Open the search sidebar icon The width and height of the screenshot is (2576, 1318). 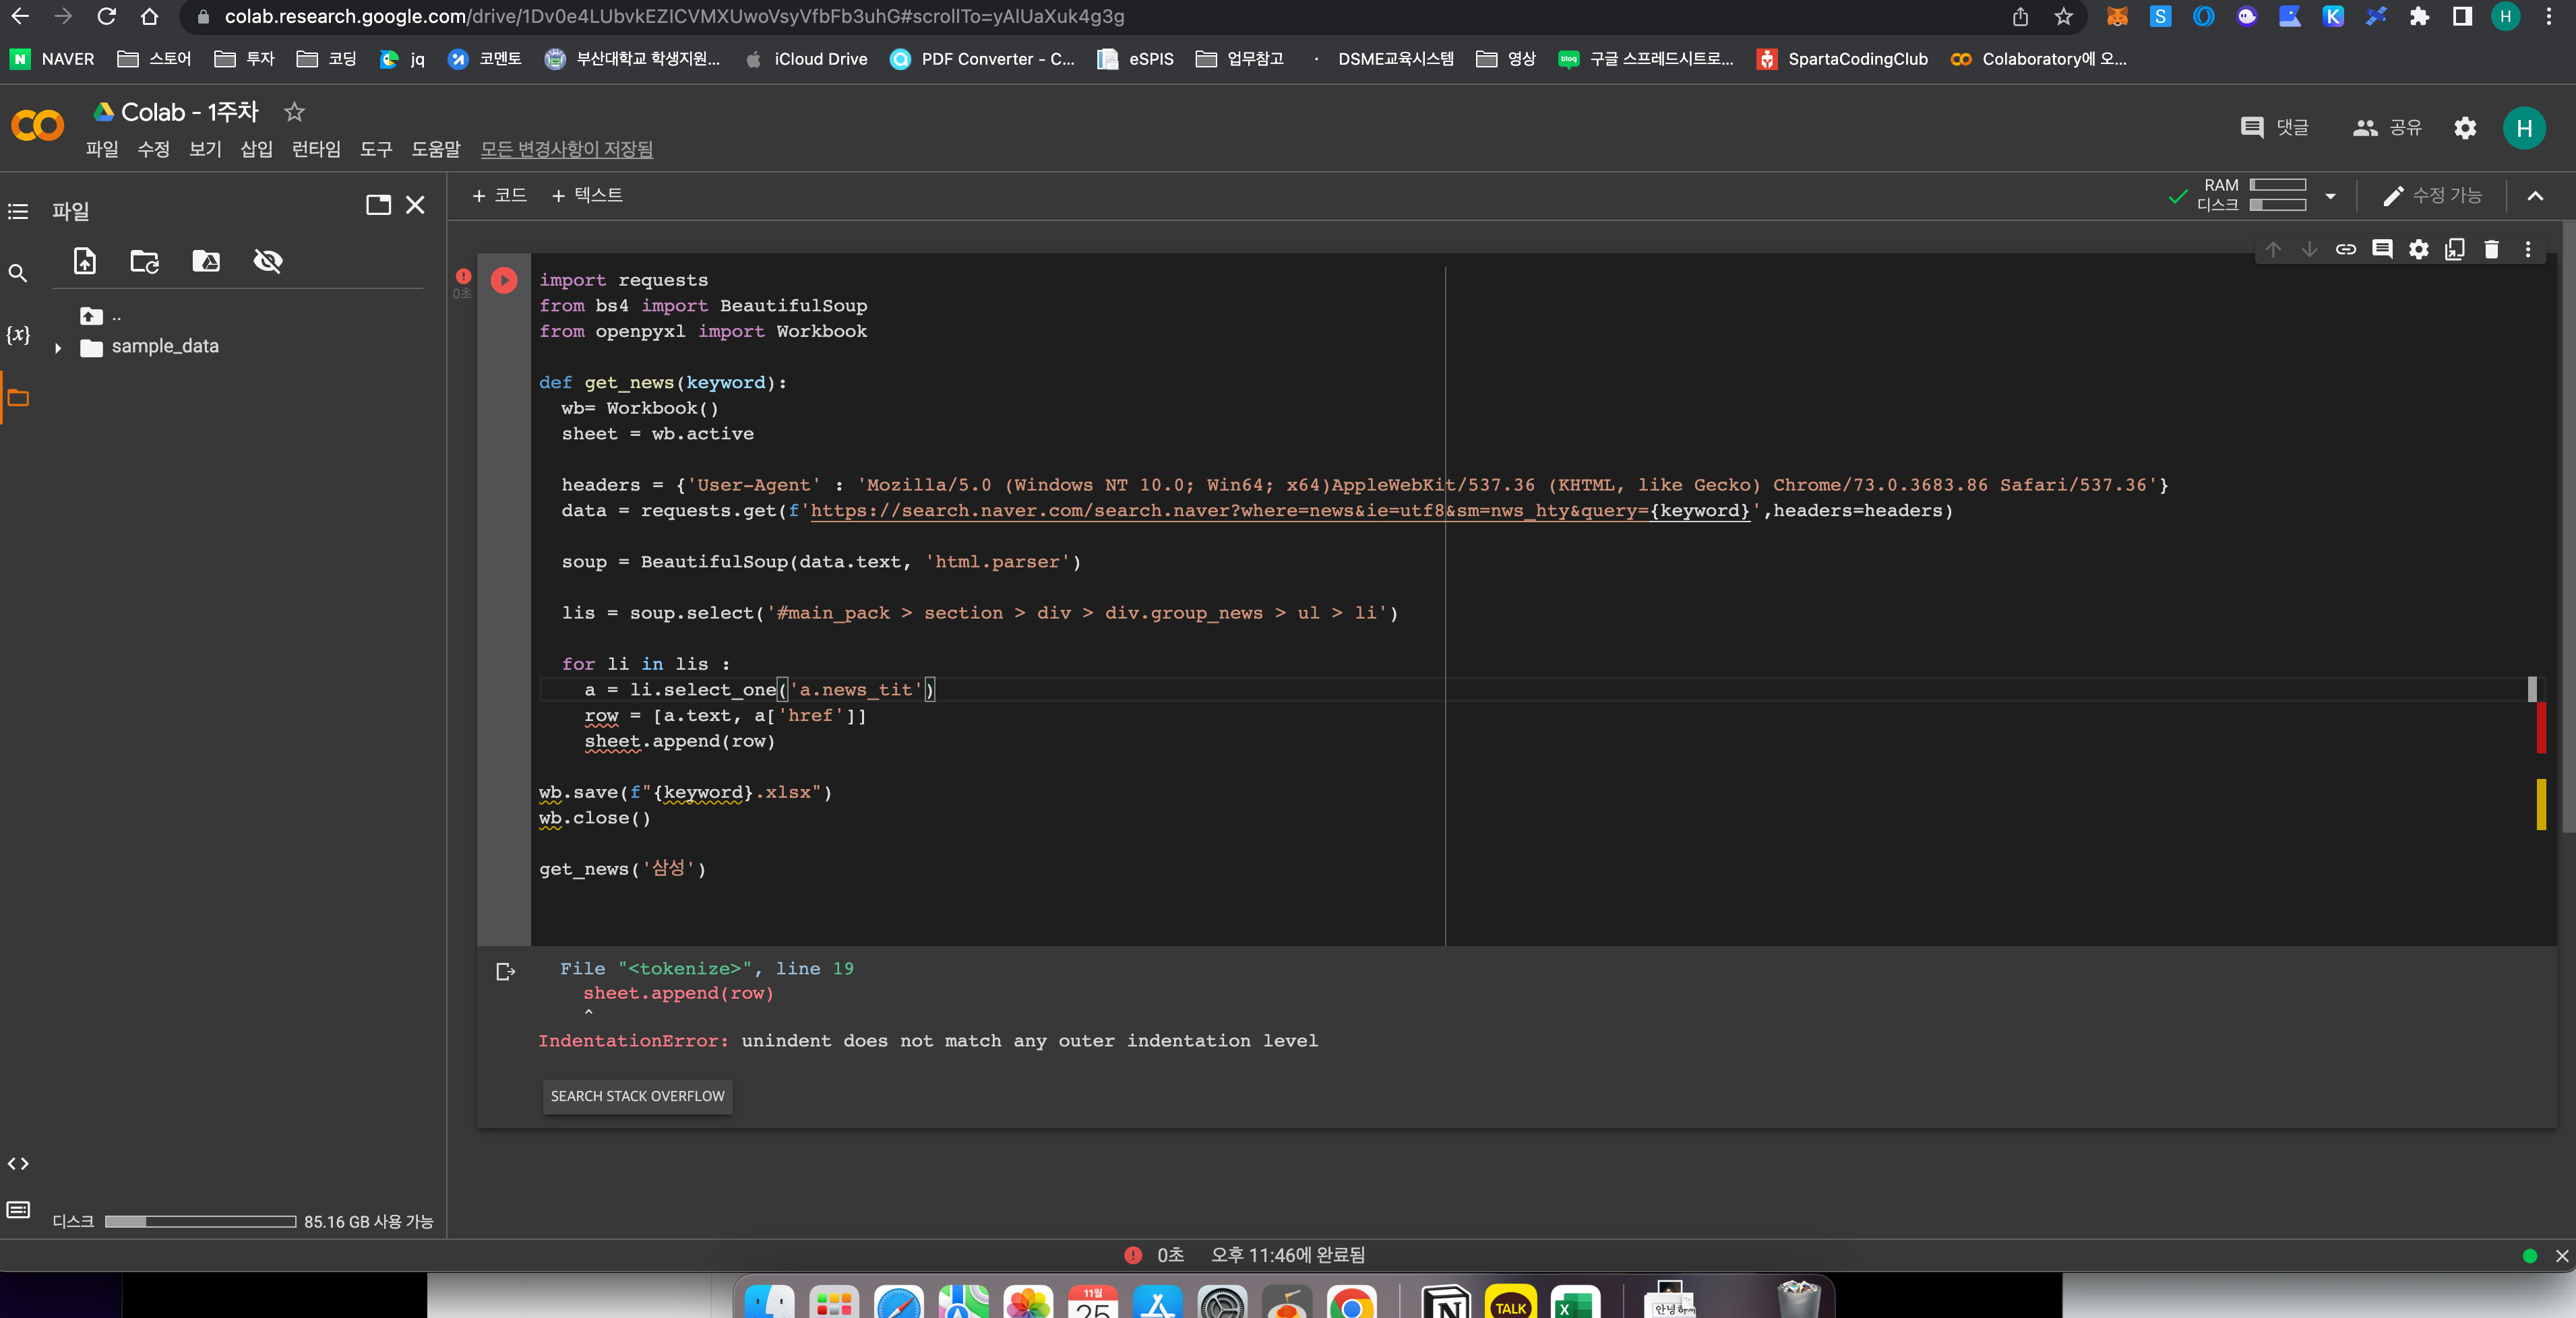(18, 273)
